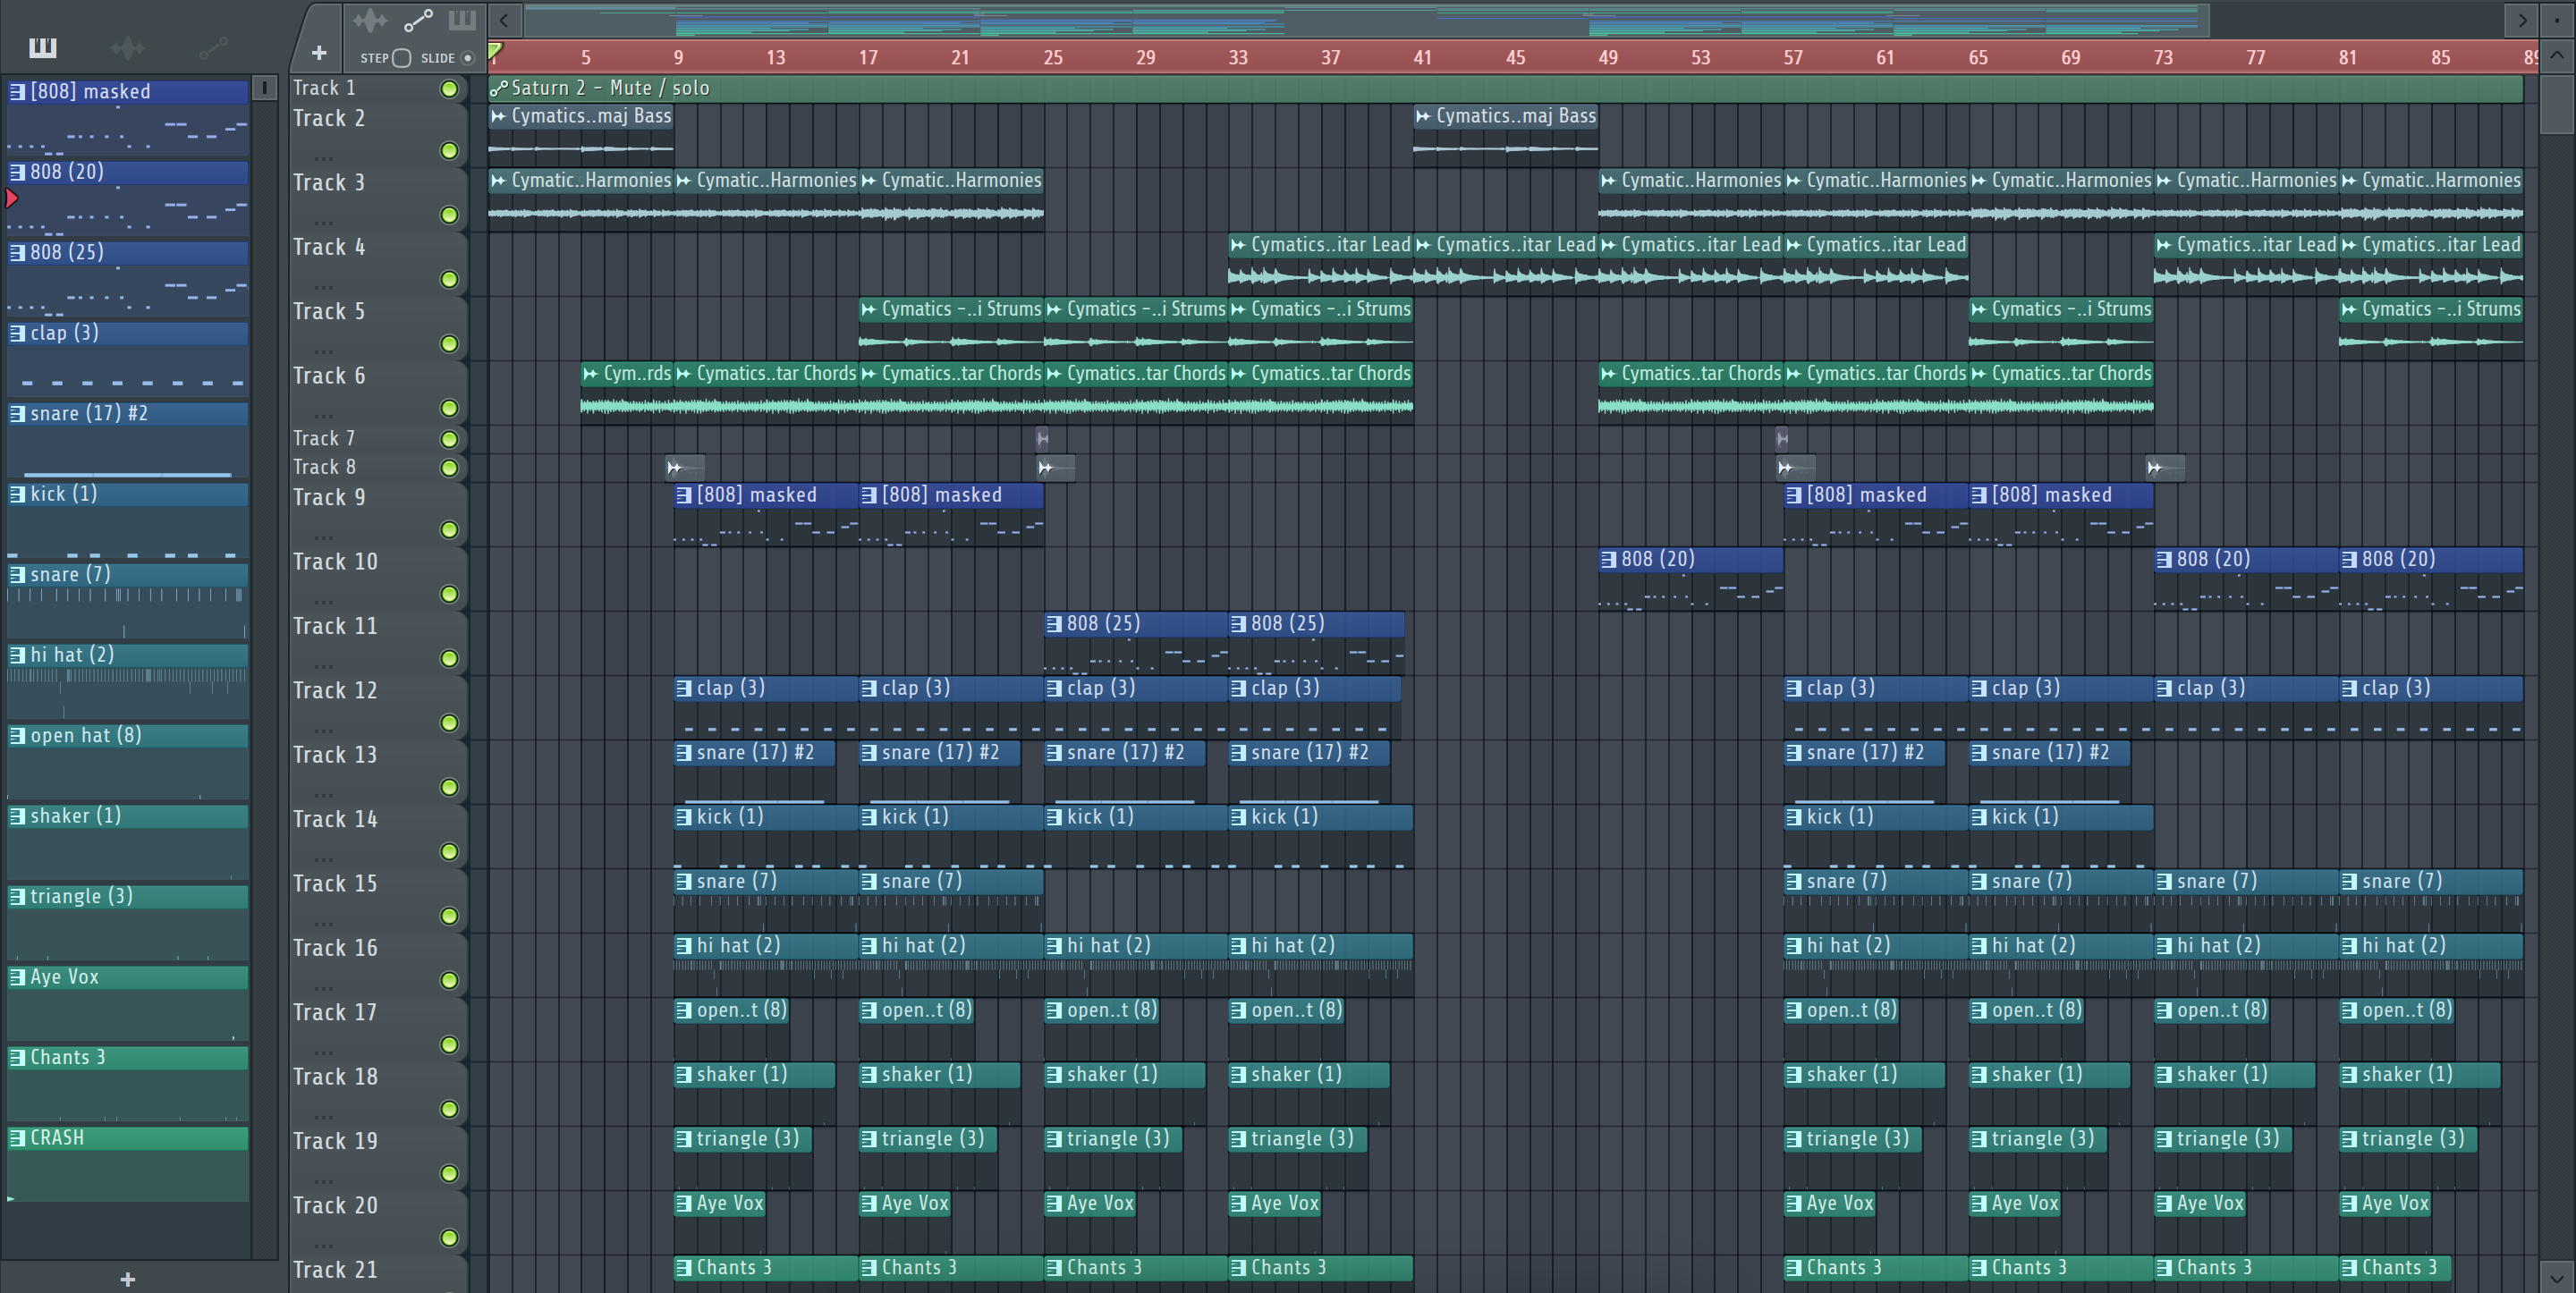Open the menu icon of the first shaker (1) clip on Track 18
The height and width of the screenshot is (1293, 2576).
[x=684, y=1075]
